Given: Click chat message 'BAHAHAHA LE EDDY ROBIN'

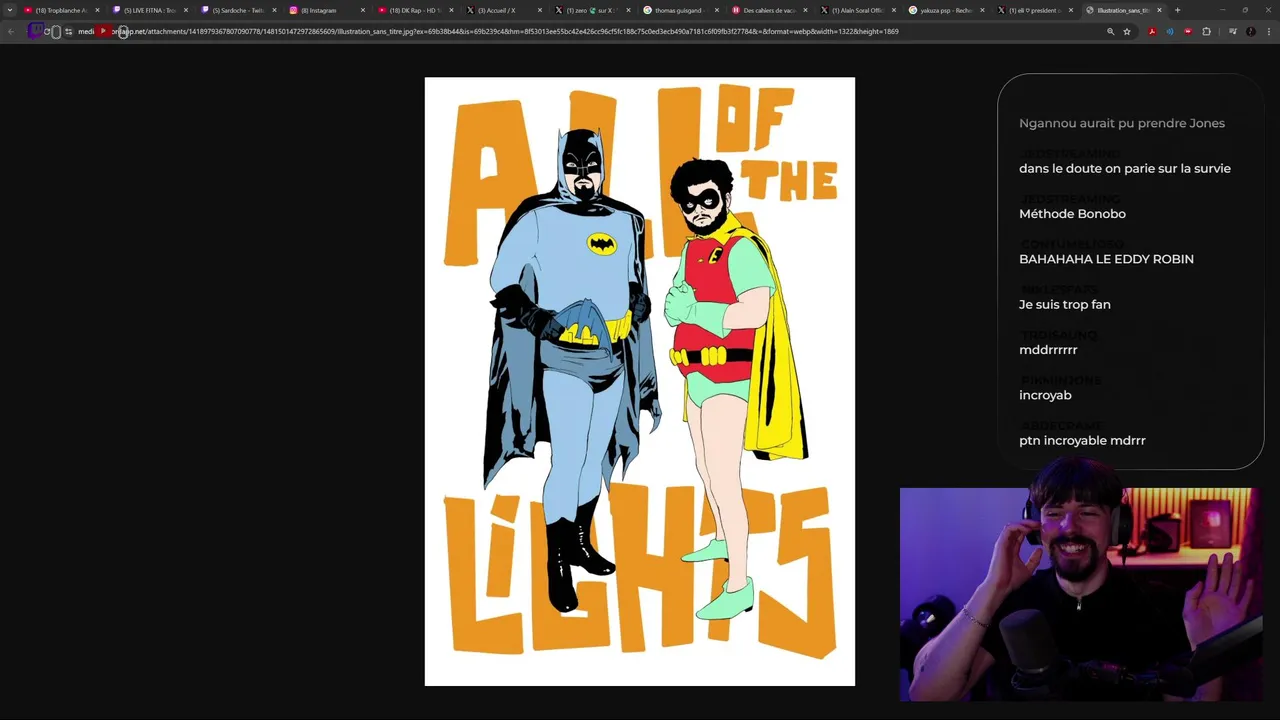Looking at the screenshot, I should click(1106, 259).
